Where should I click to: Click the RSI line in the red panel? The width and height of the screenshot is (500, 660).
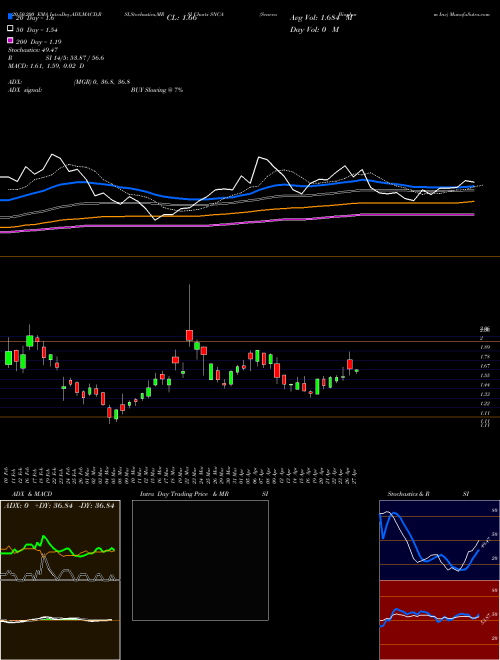429,617
